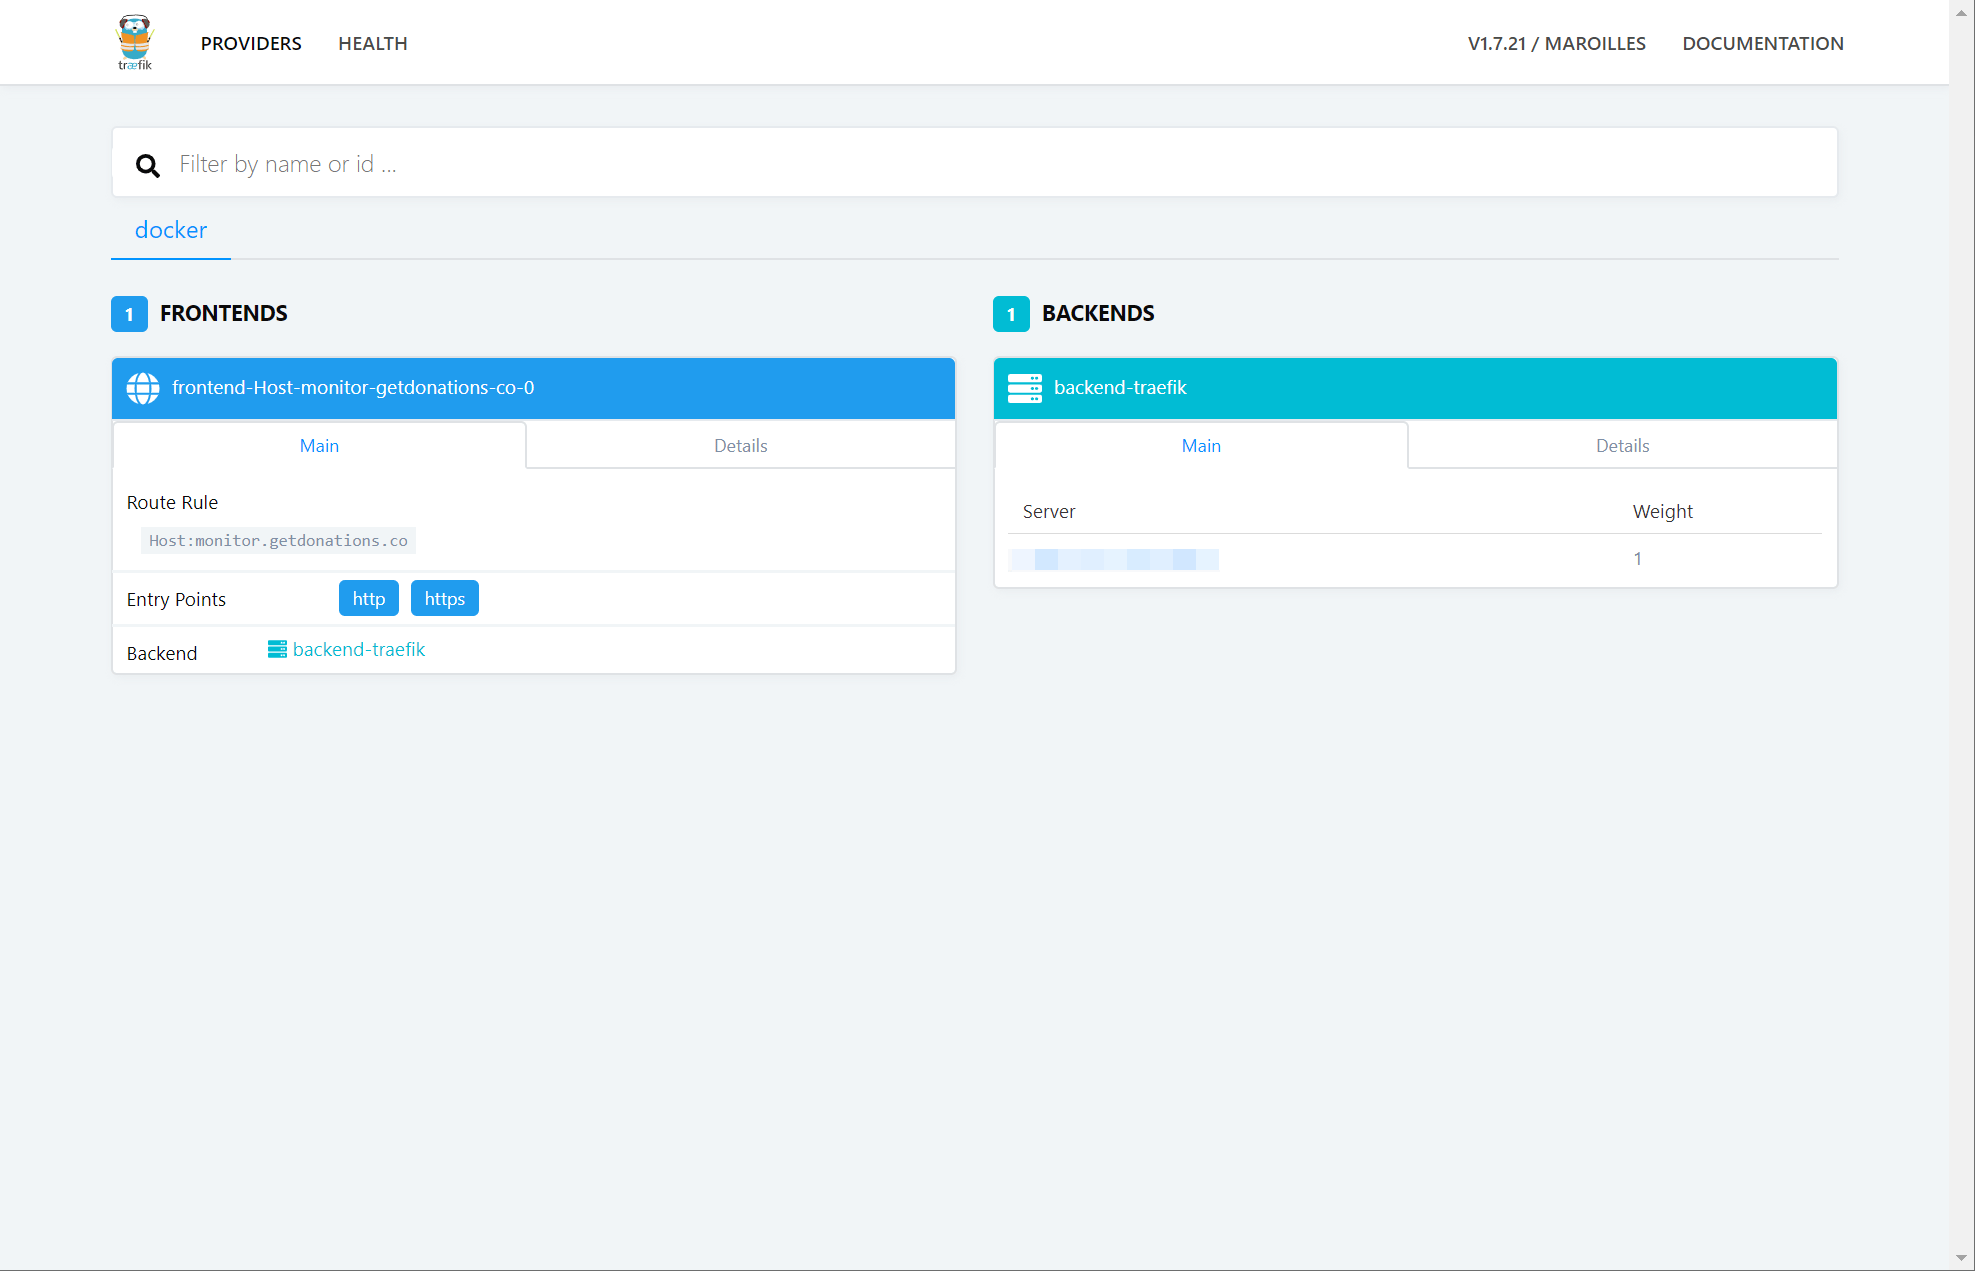Click the http entry point badge
This screenshot has height=1271, width=1975.
tap(369, 599)
